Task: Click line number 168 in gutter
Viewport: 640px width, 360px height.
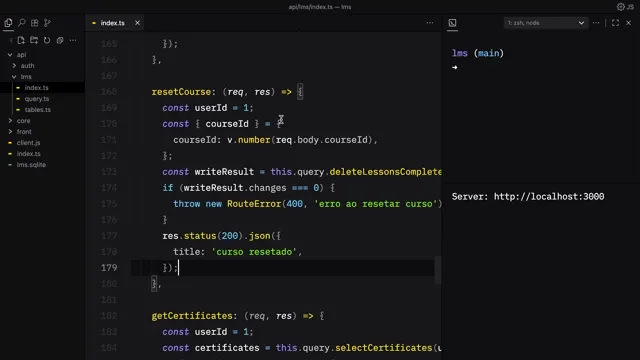Action: click(x=109, y=91)
